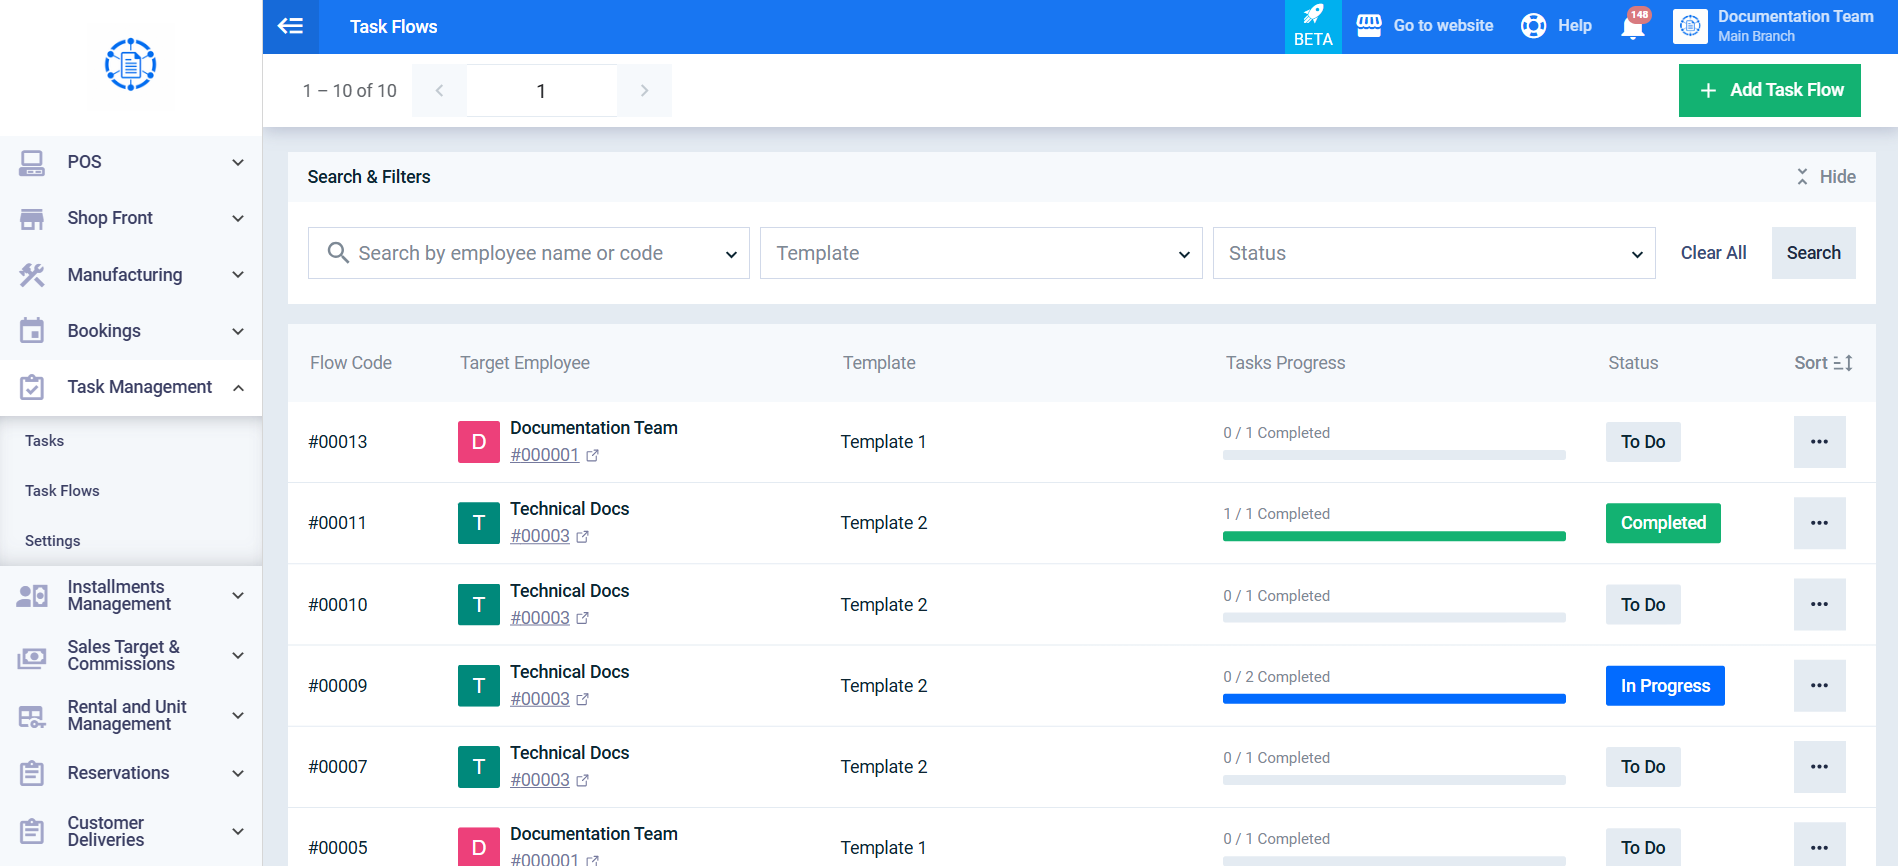Click the Customer Deliveries clipboard icon
The height and width of the screenshot is (866, 1898).
click(32, 831)
